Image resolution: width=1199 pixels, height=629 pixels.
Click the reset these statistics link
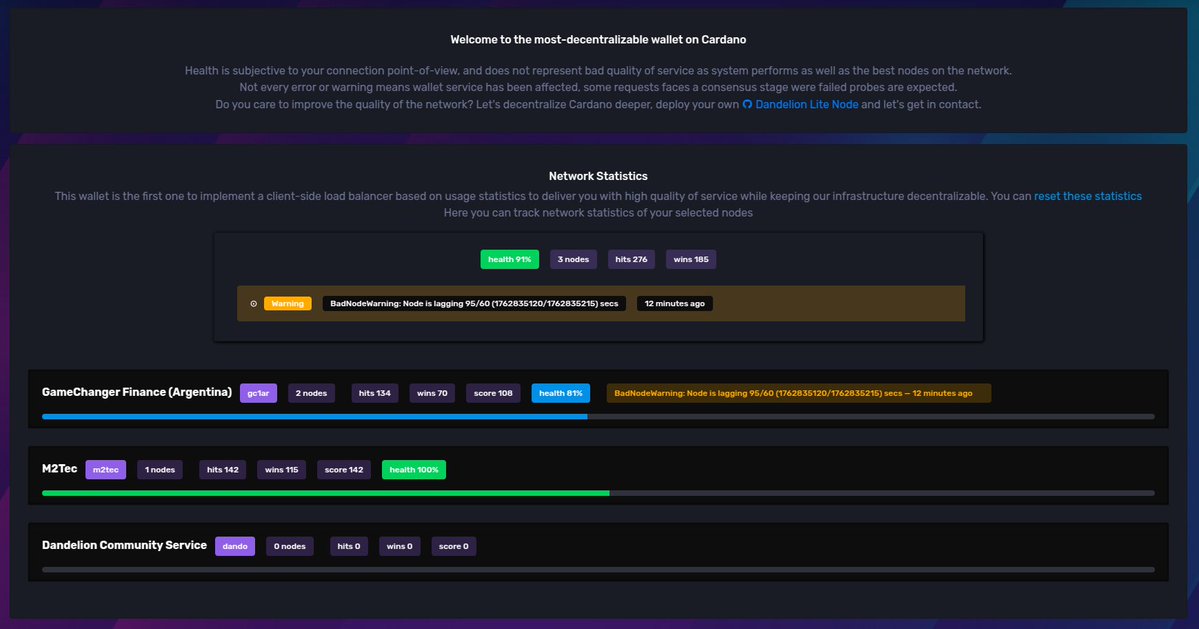point(1088,195)
